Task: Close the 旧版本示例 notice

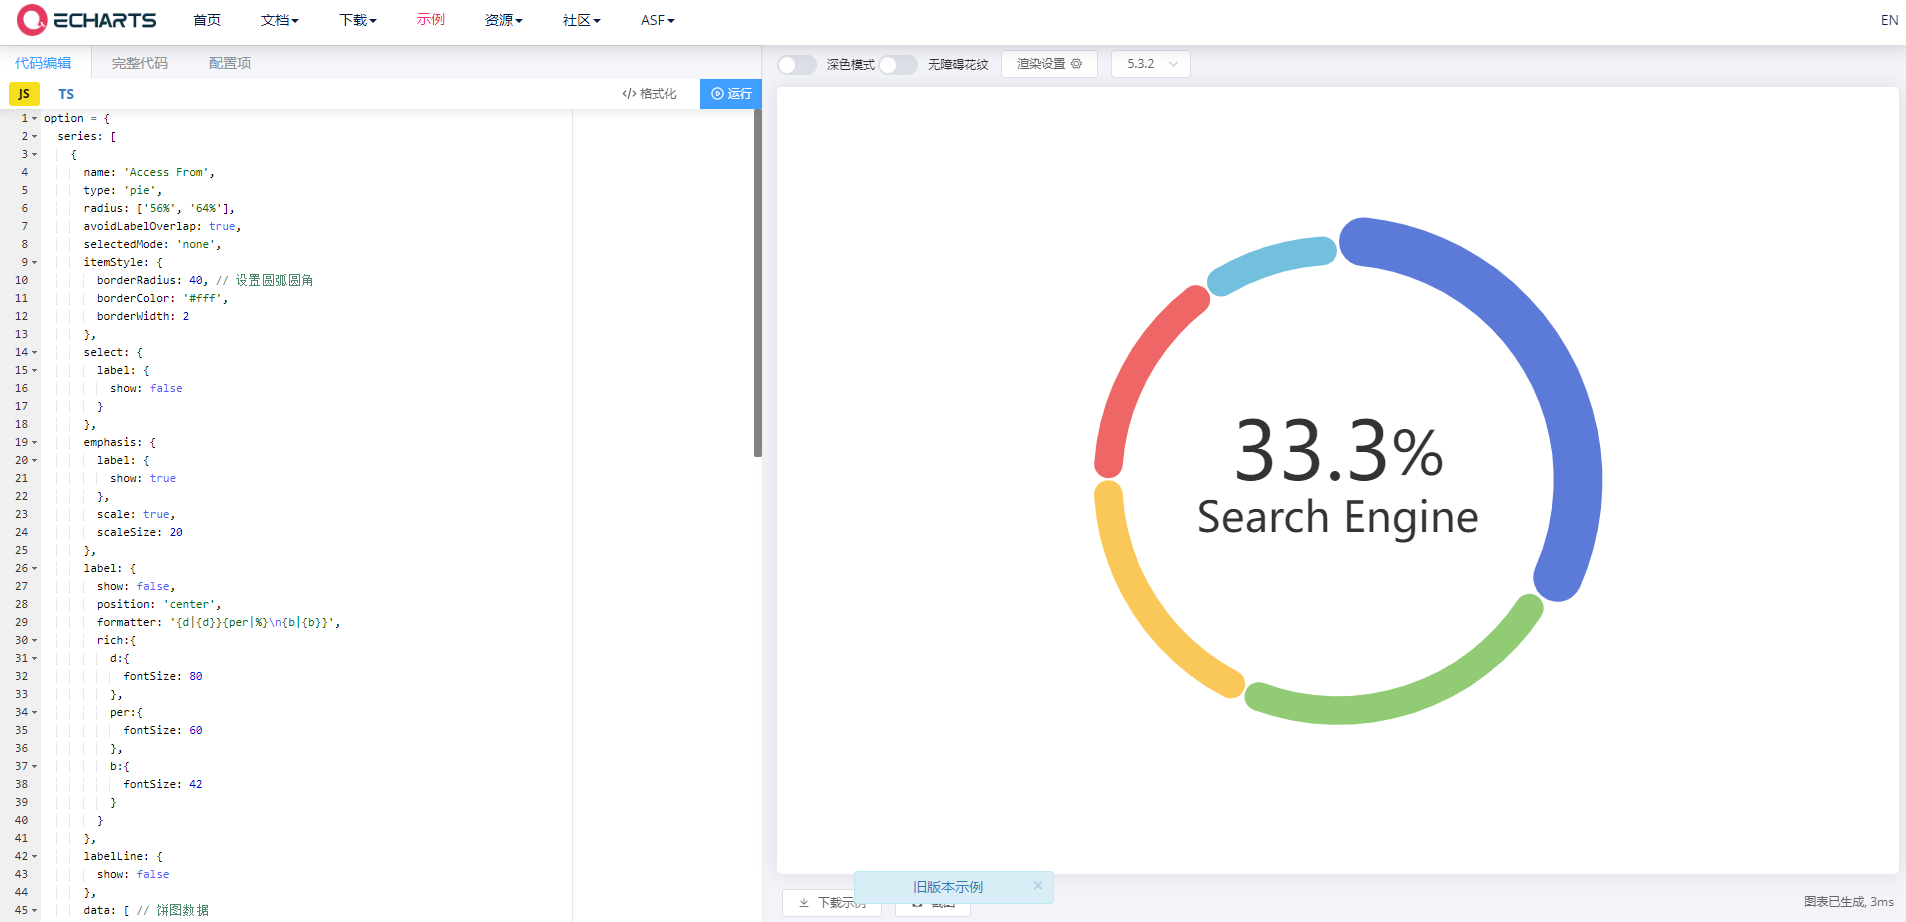Action: 1038,885
